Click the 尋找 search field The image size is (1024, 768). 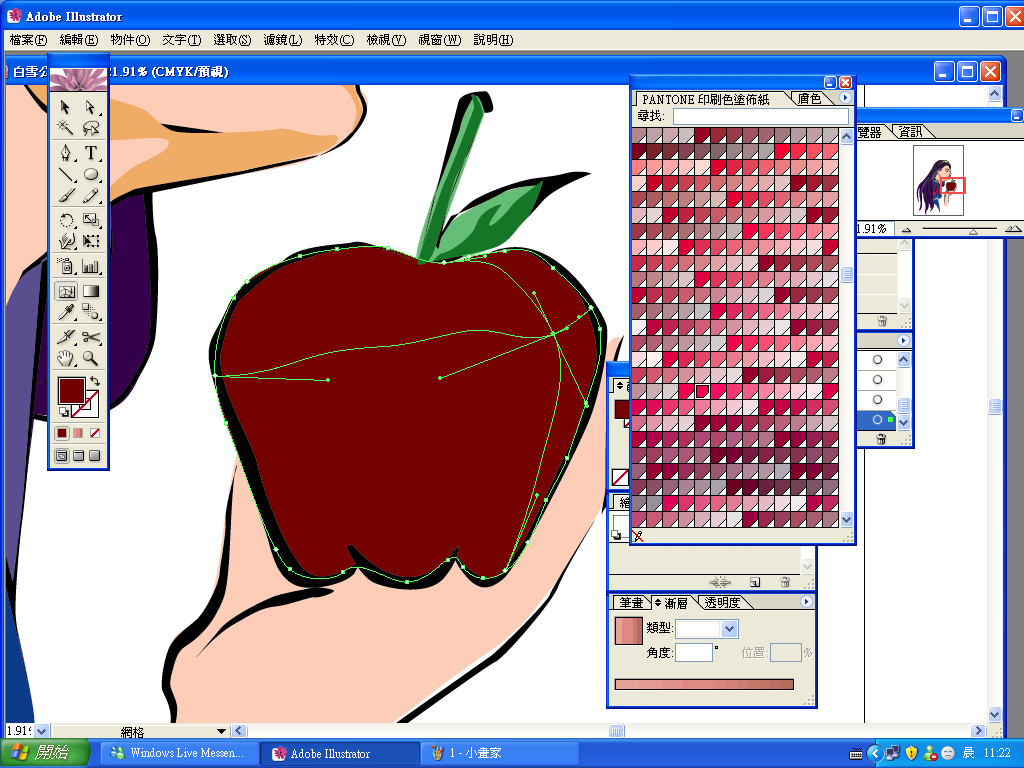(761, 116)
